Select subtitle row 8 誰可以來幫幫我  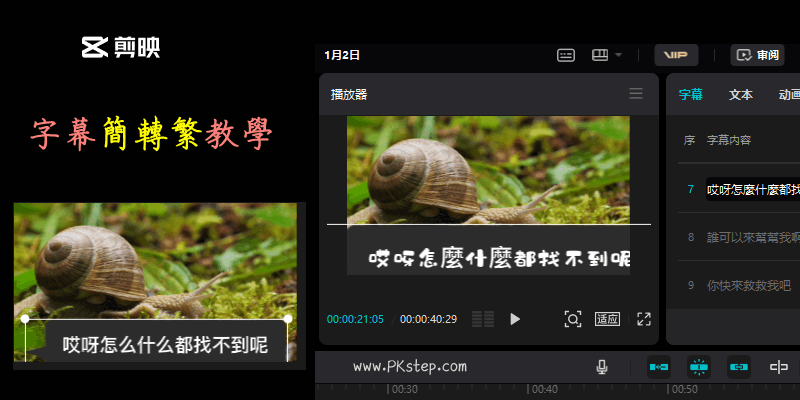tap(753, 237)
